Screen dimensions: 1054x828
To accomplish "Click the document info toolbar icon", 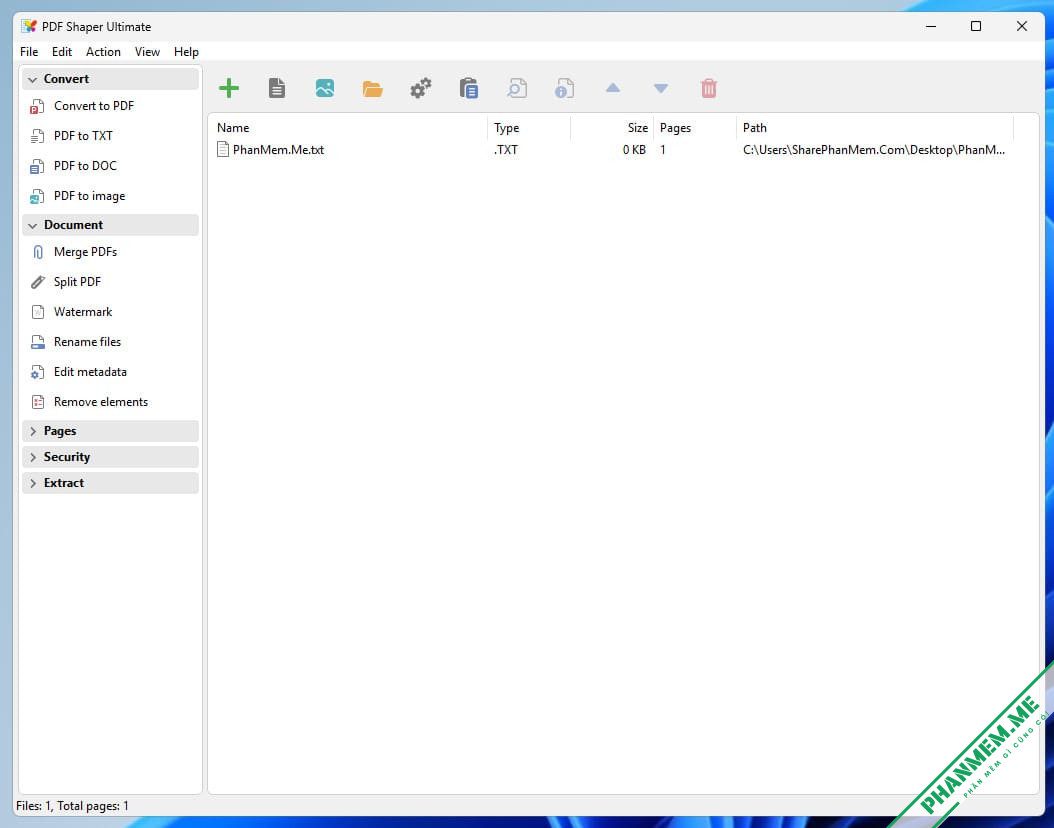I will coord(565,88).
